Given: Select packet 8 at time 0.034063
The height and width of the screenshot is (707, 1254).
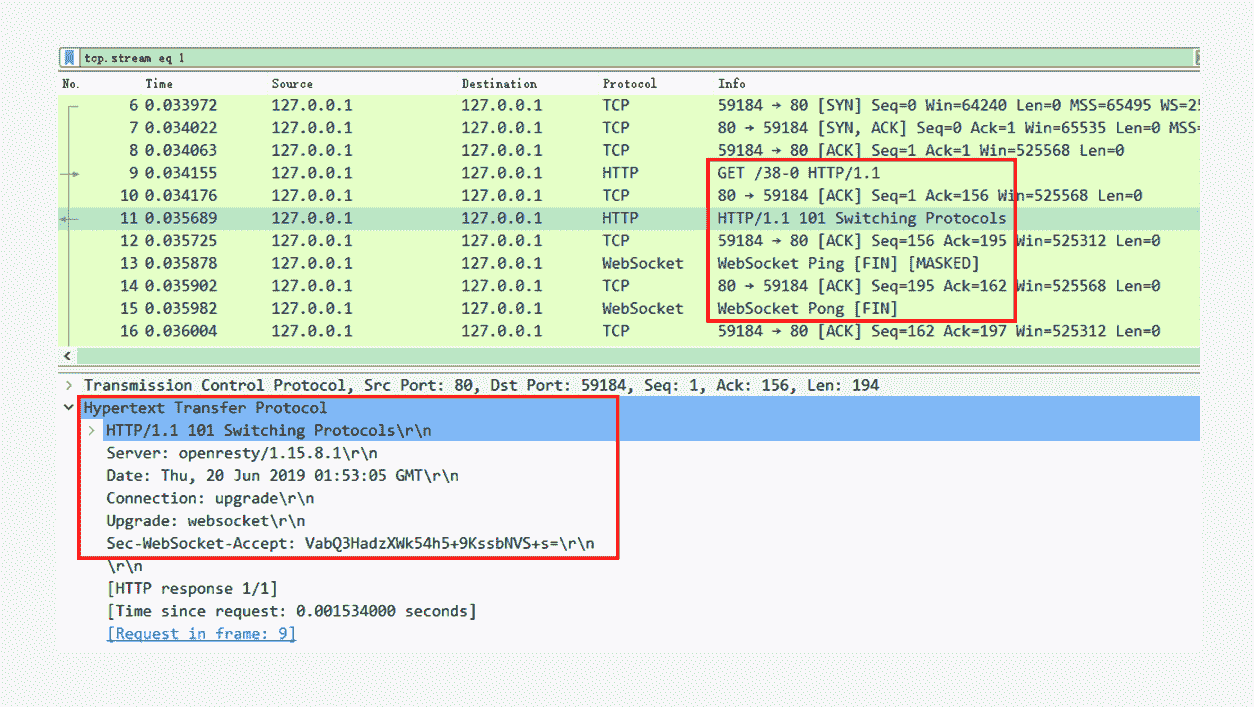Looking at the screenshot, I should tap(629, 151).
